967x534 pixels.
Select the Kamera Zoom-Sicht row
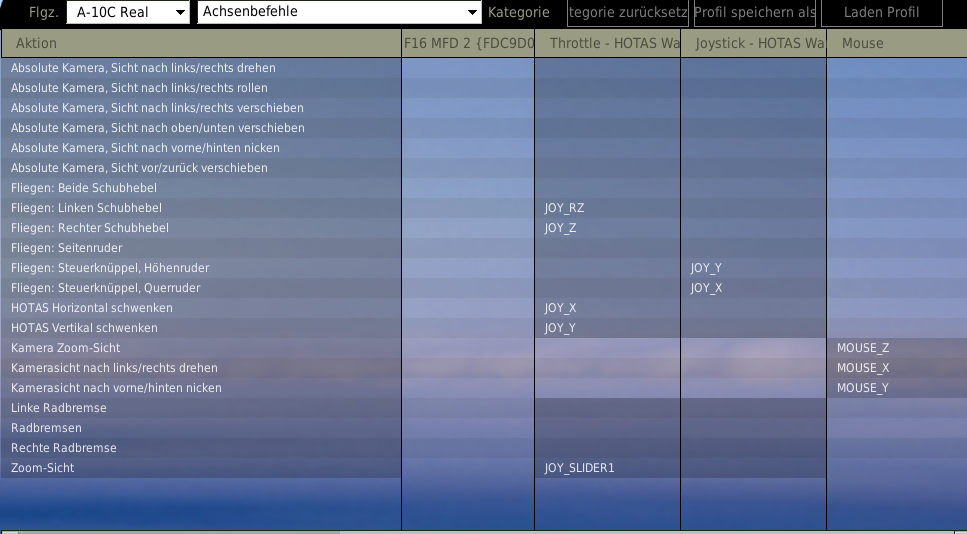click(201, 348)
